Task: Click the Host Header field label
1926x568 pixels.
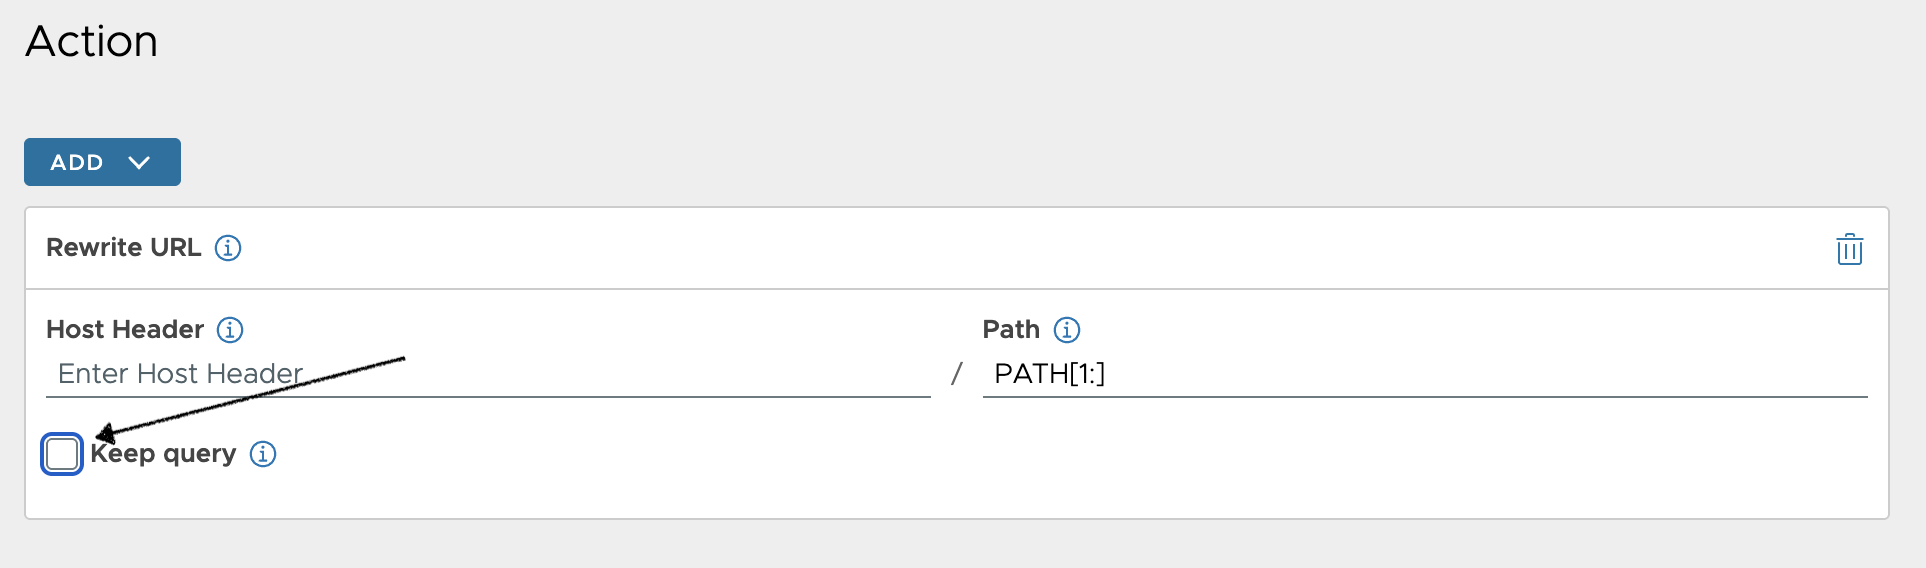Action: coord(125,330)
